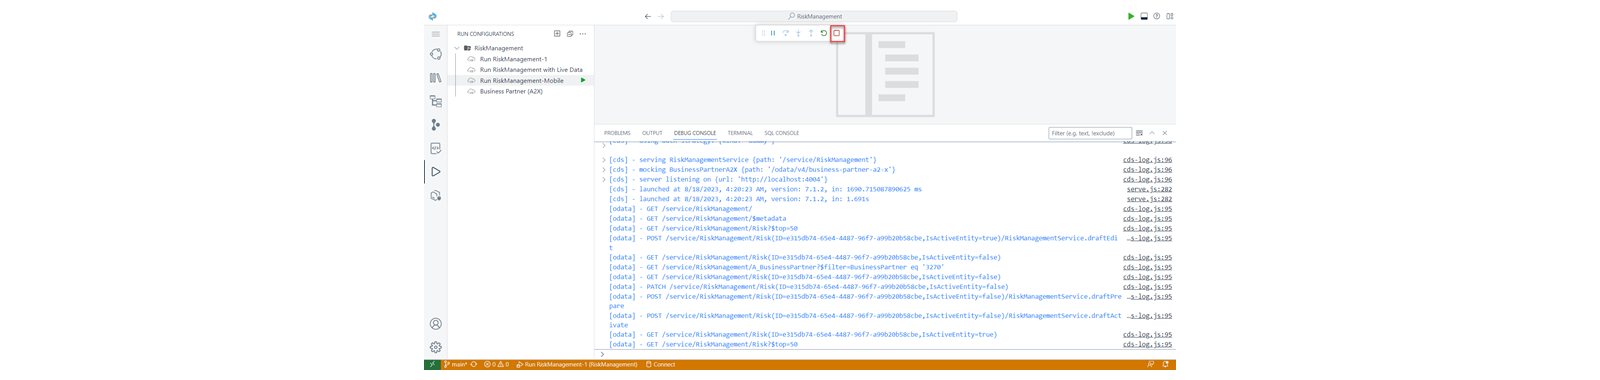The width and height of the screenshot is (1600, 380).
Task: Open the package icon above the accounts icon
Action: (x=435, y=196)
